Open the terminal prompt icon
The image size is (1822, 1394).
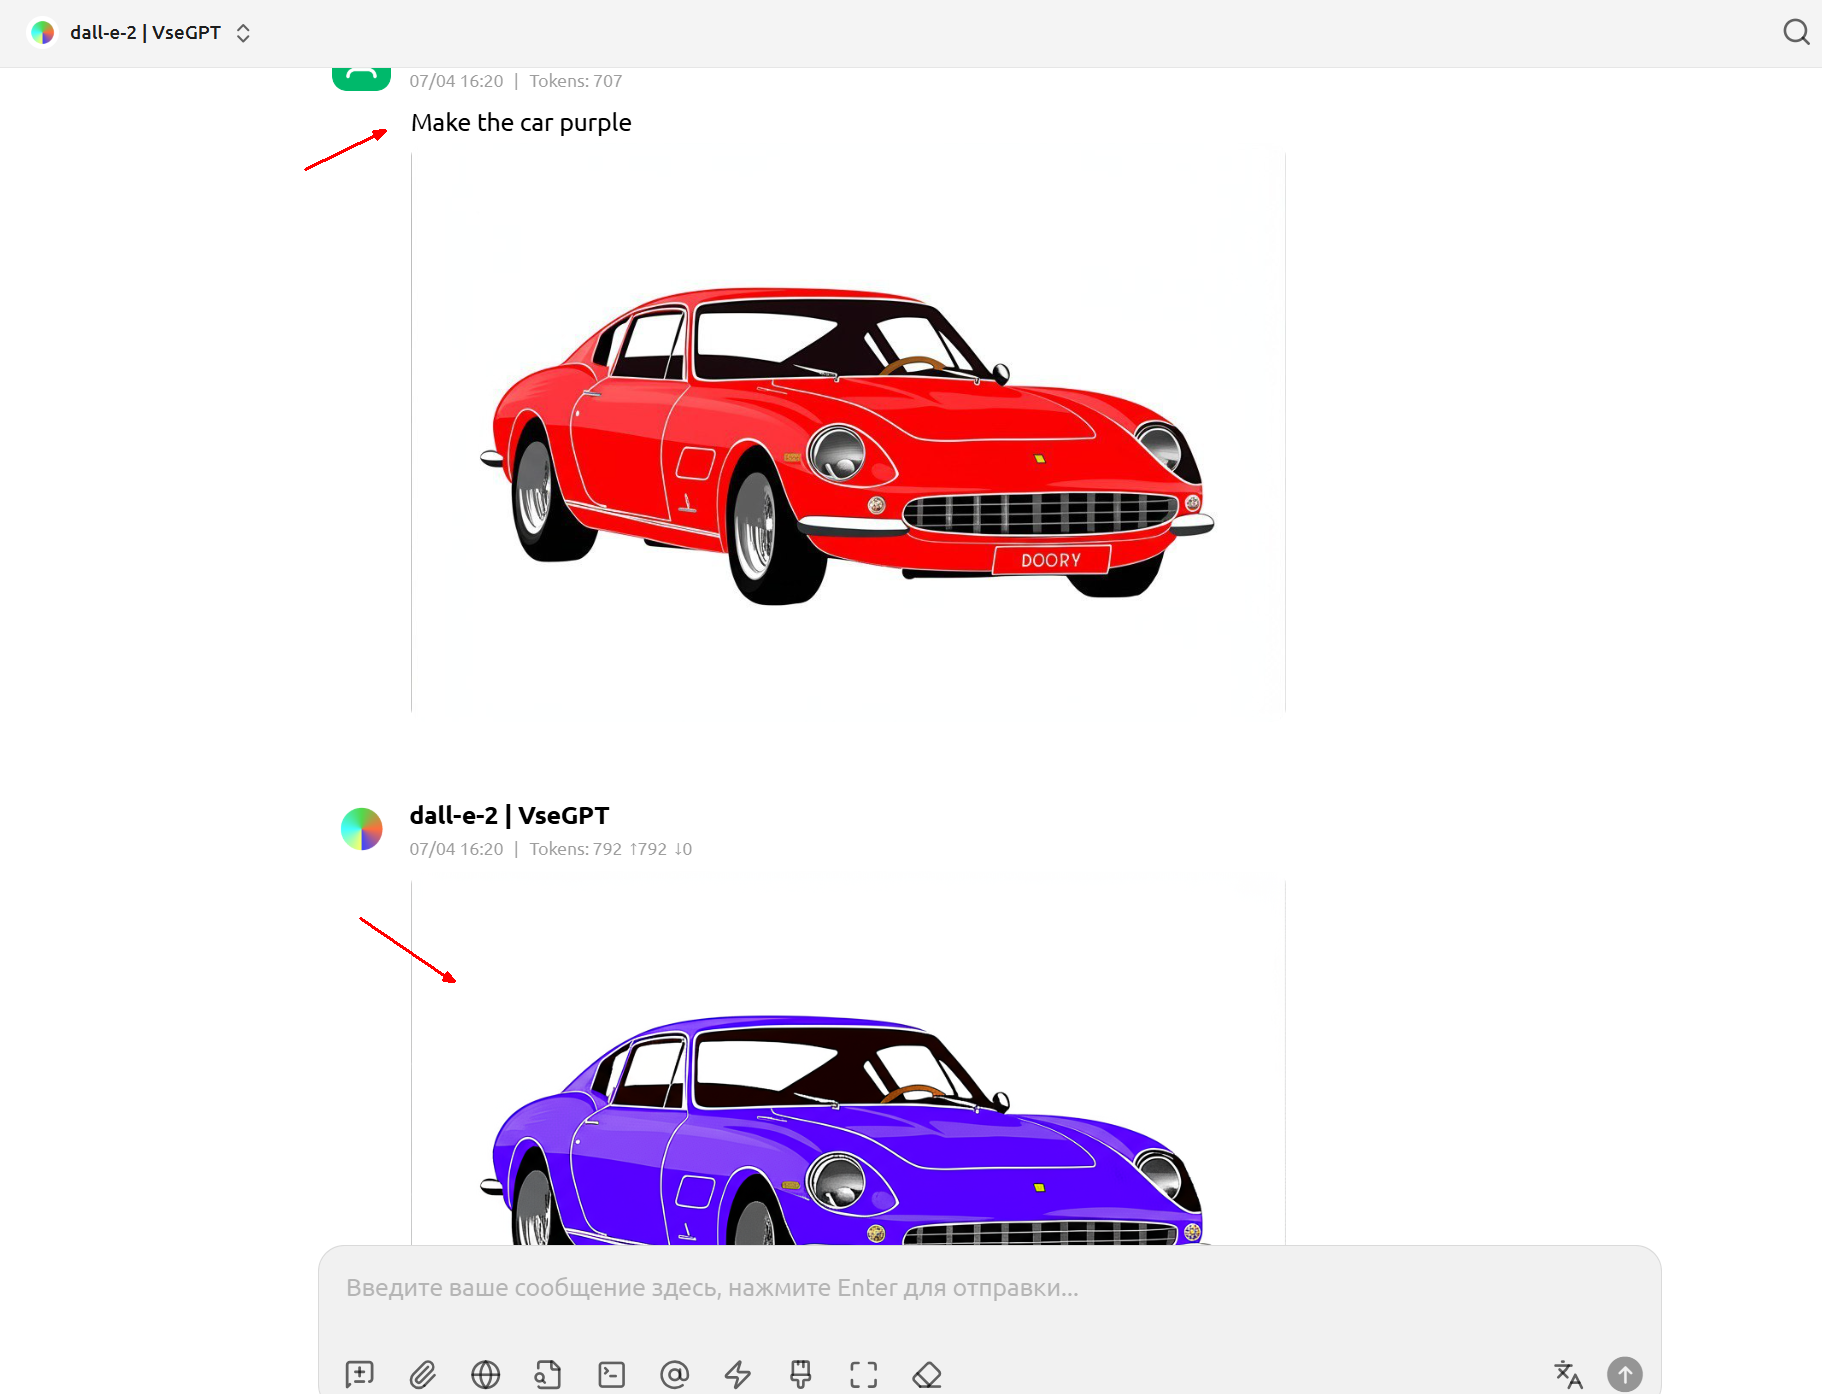(611, 1374)
